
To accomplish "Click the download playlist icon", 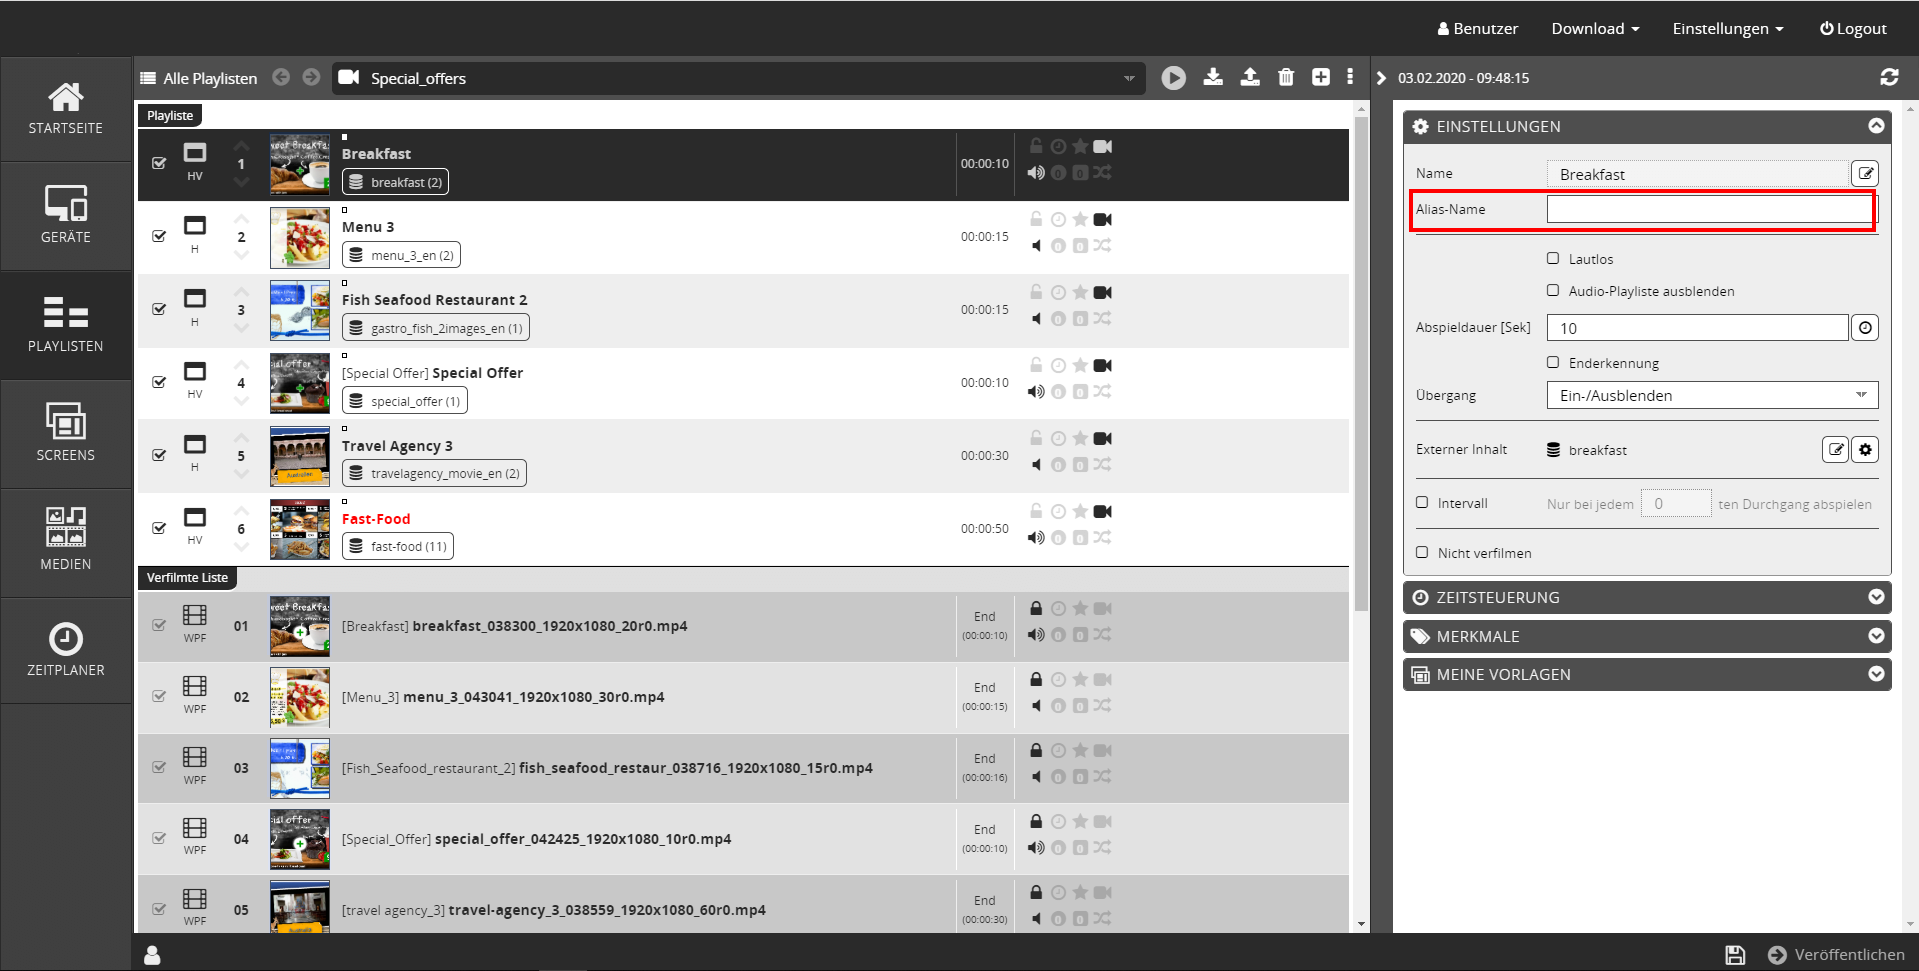I will click(1213, 77).
